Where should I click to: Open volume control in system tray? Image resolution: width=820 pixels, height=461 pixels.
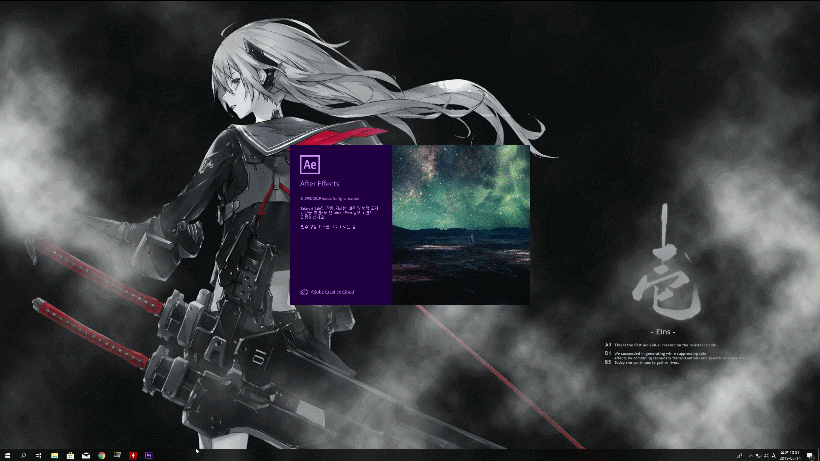click(767, 456)
